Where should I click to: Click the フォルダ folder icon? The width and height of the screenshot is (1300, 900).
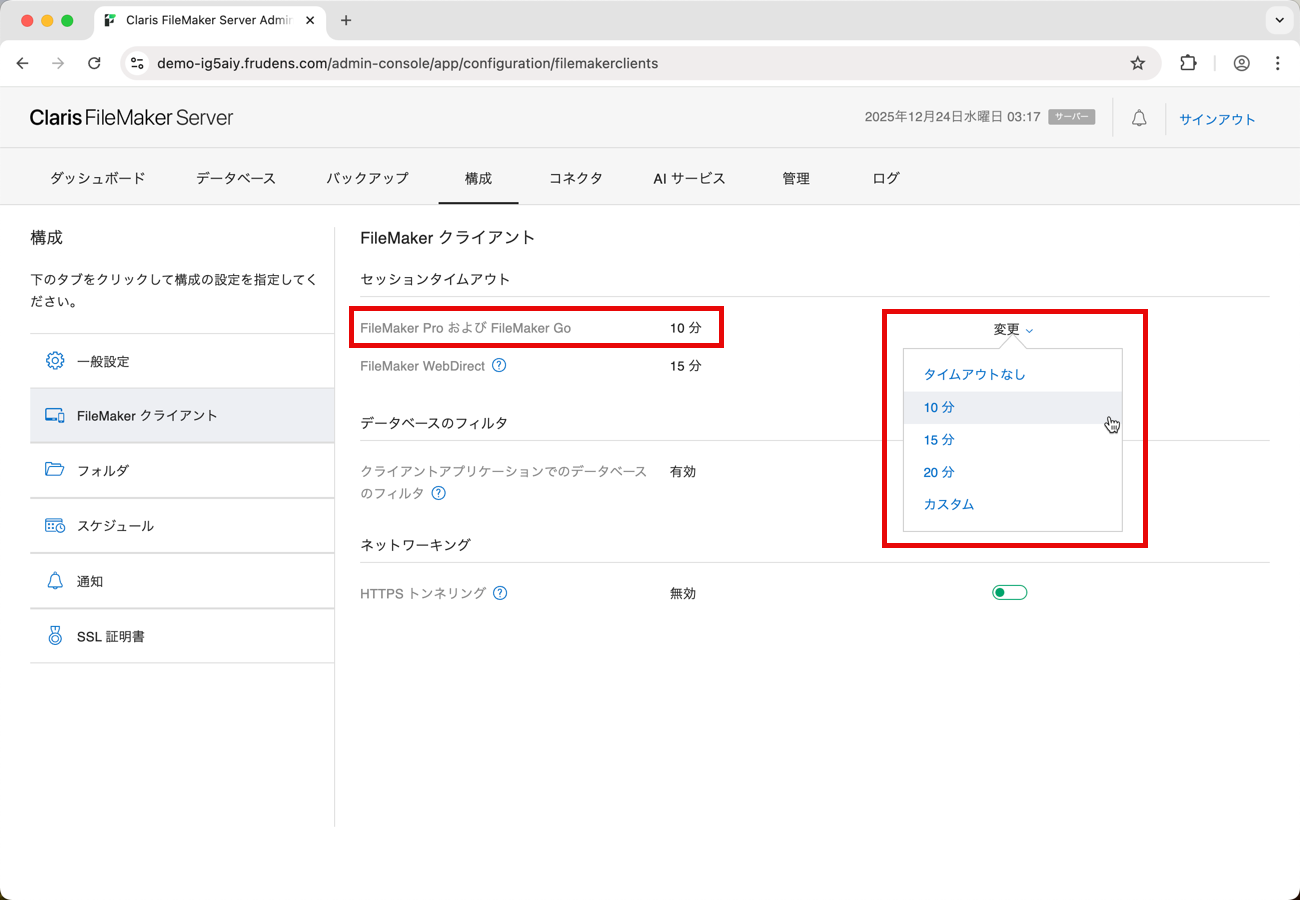(55, 469)
